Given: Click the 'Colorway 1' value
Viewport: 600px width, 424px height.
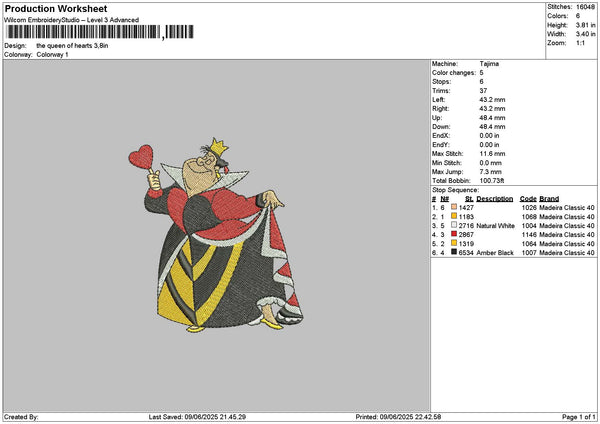Looking at the screenshot, I should pos(52,55).
